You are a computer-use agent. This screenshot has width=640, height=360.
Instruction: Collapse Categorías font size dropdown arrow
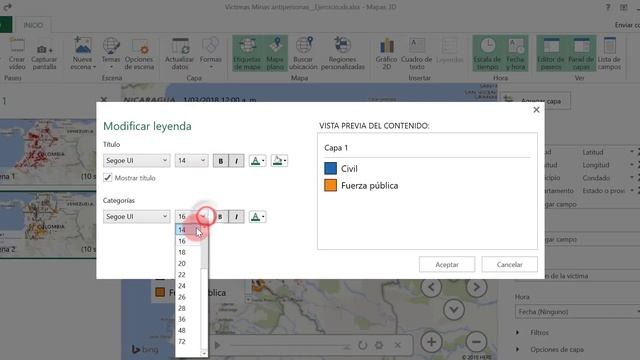pyautogui.click(x=203, y=216)
